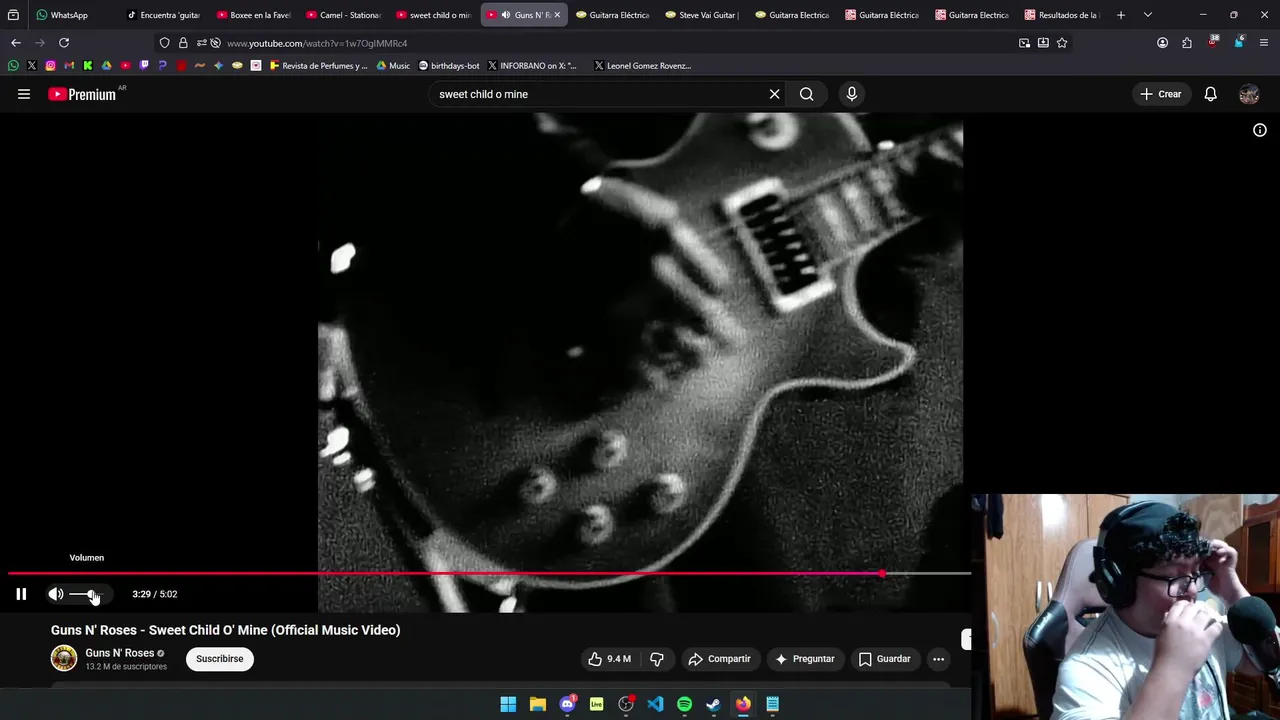This screenshot has height=720, width=1280.
Task: Like the video (9.4 M)
Action: click(x=610, y=659)
